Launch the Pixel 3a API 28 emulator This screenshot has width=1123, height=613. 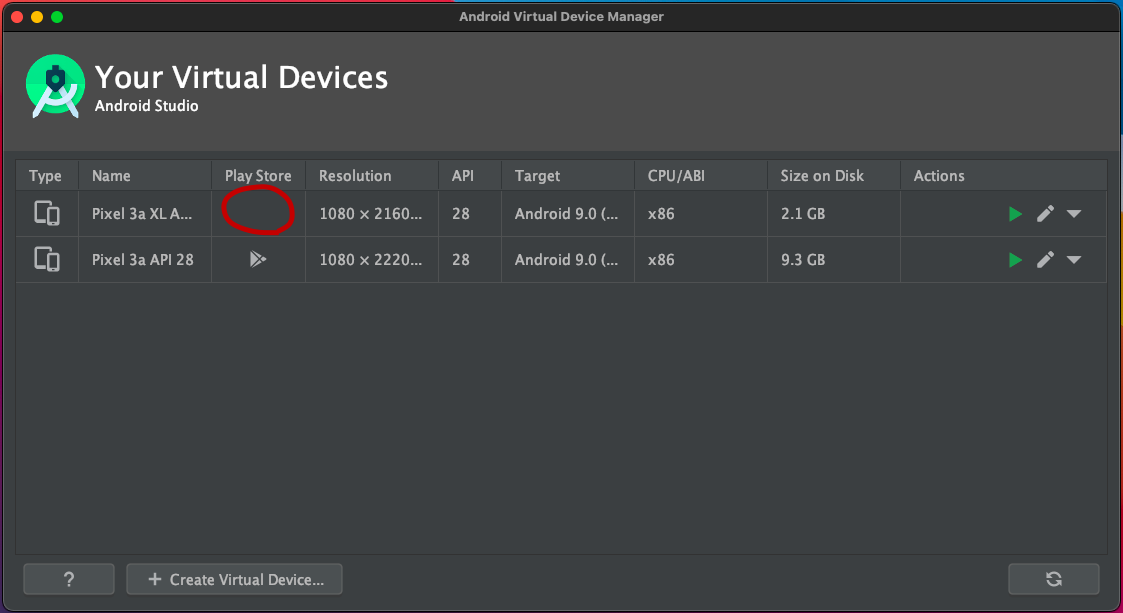pyautogui.click(x=1015, y=260)
